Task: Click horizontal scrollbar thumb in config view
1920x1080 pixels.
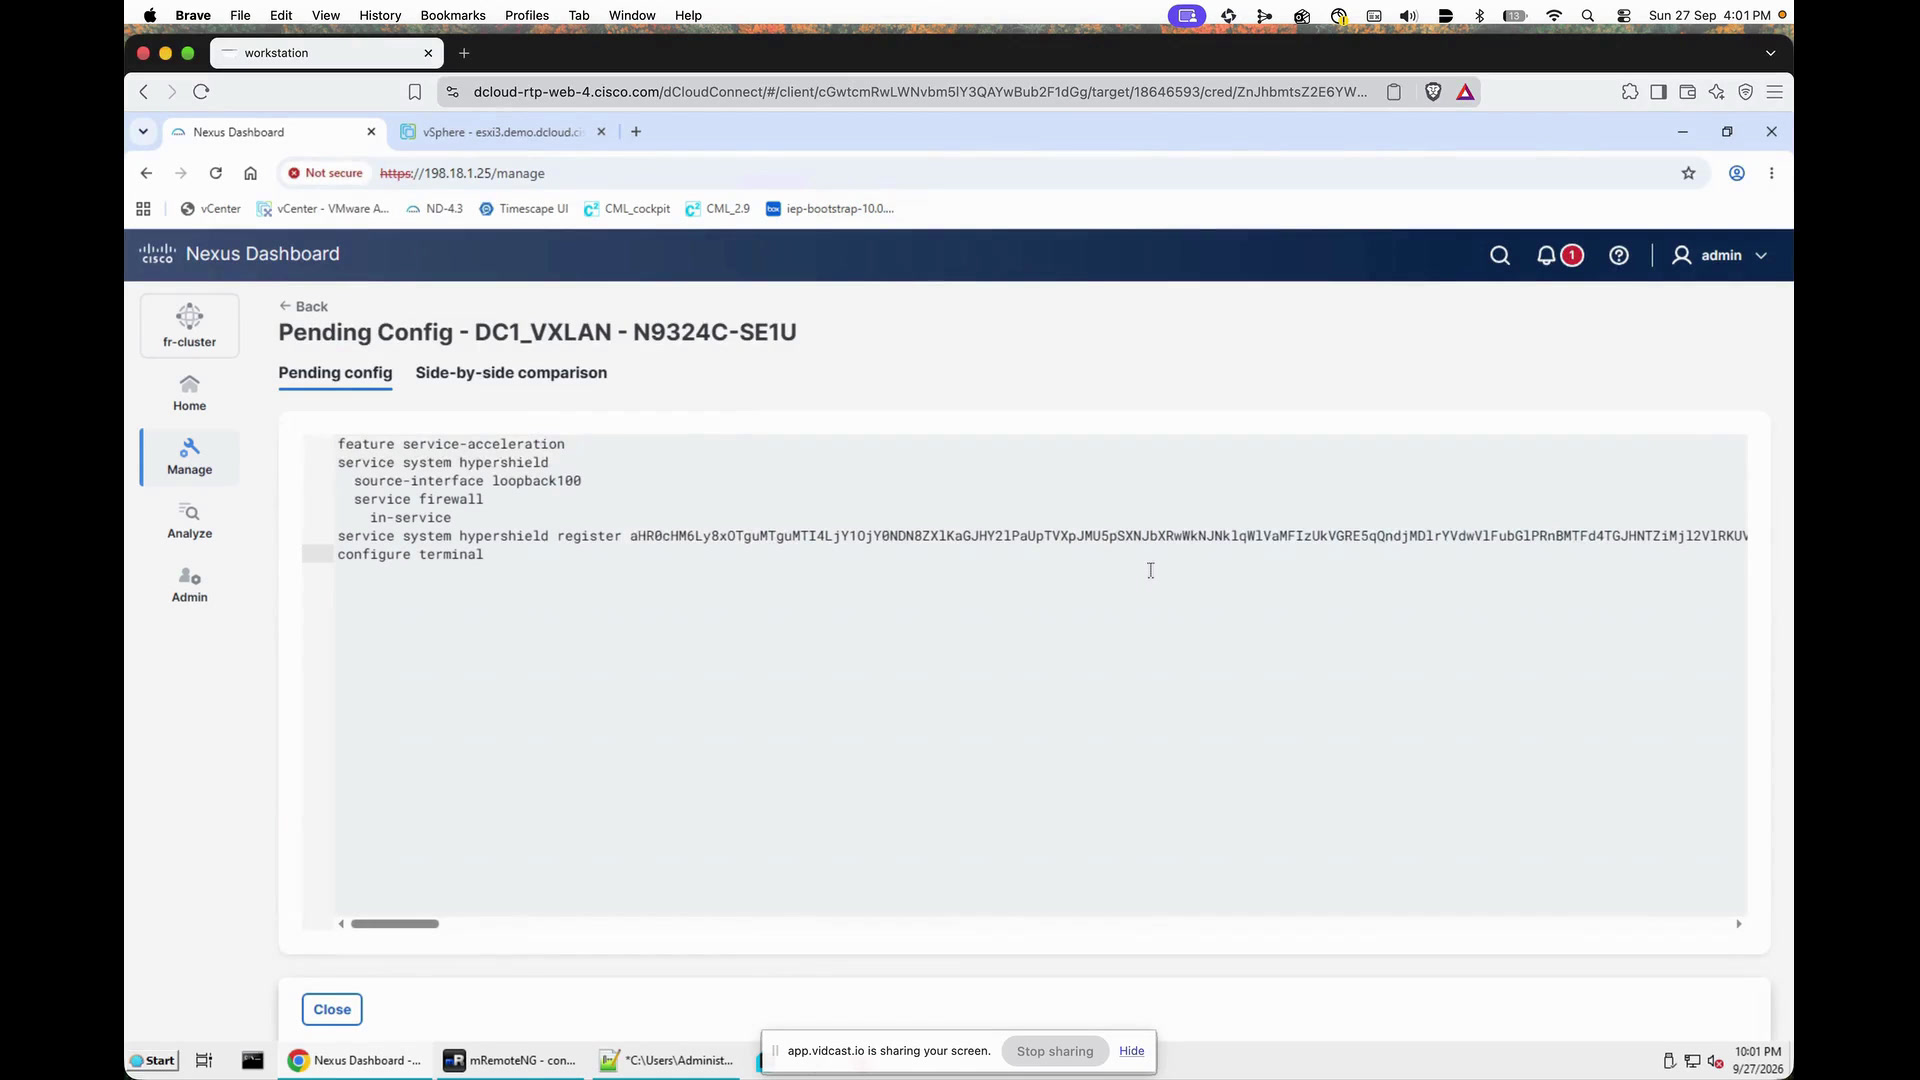Action: [395, 924]
